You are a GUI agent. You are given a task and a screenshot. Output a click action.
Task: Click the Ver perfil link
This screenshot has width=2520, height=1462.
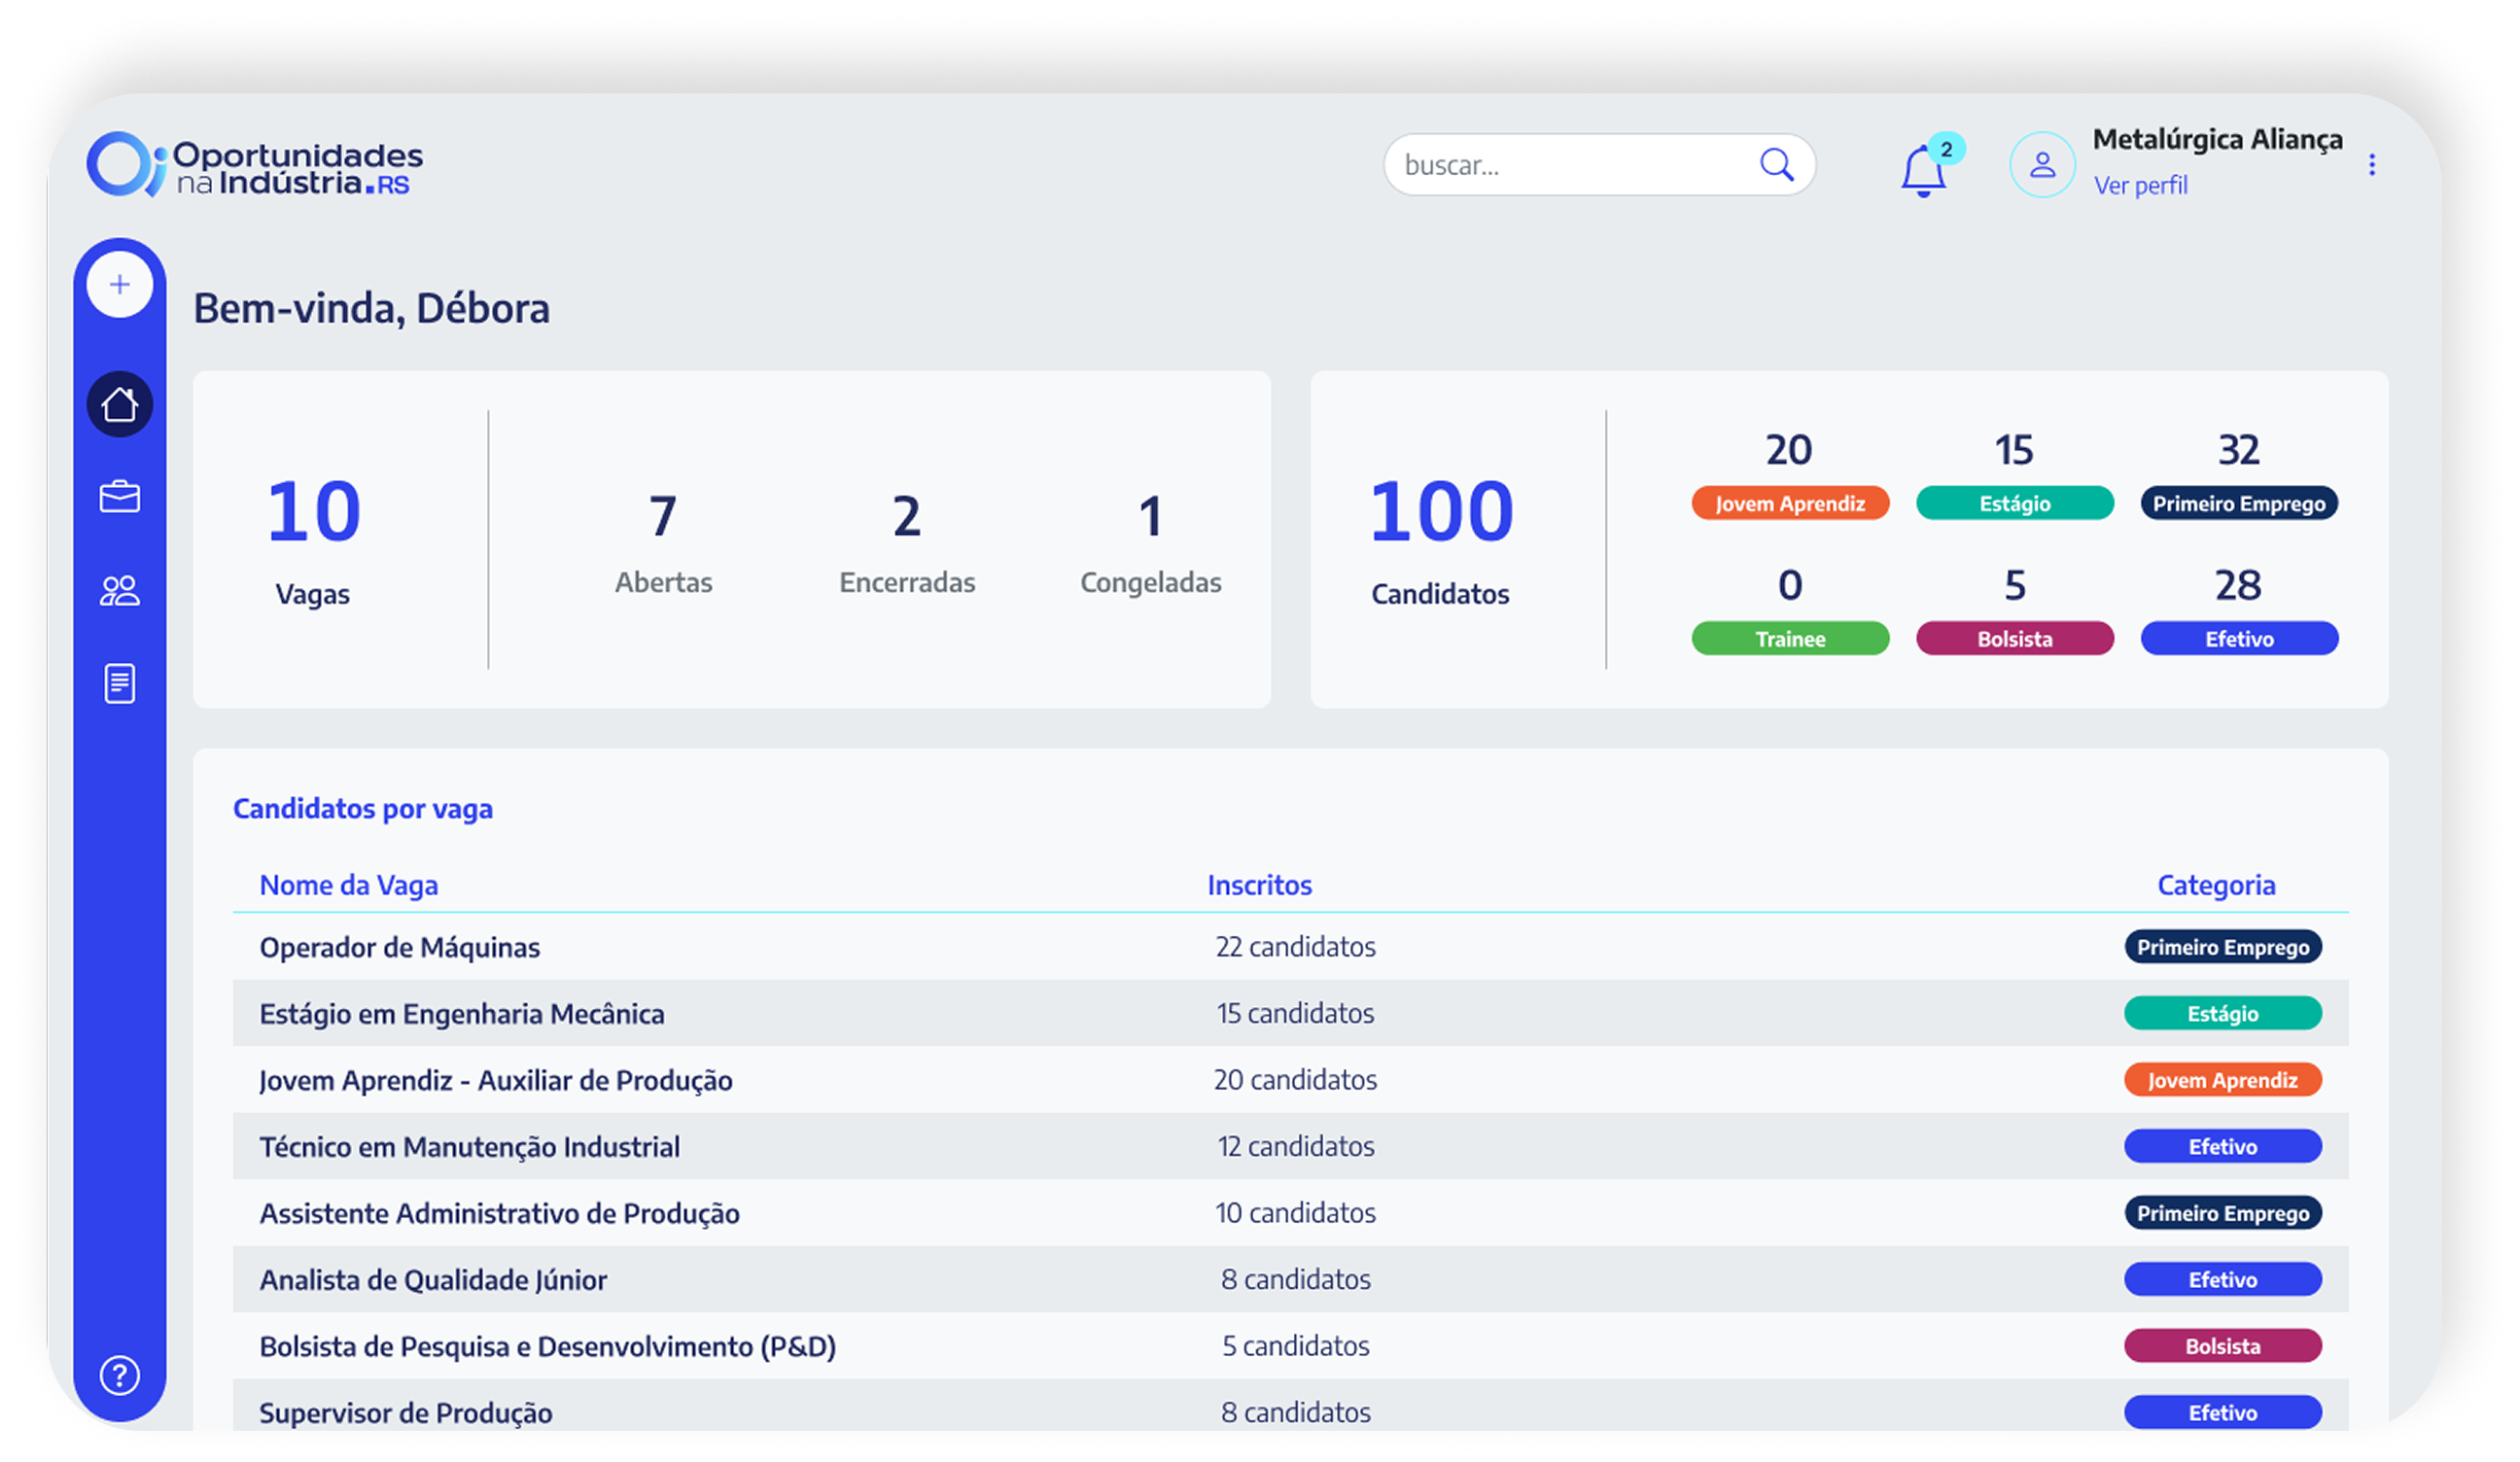pyautogui.click(x=2140, y=186)
